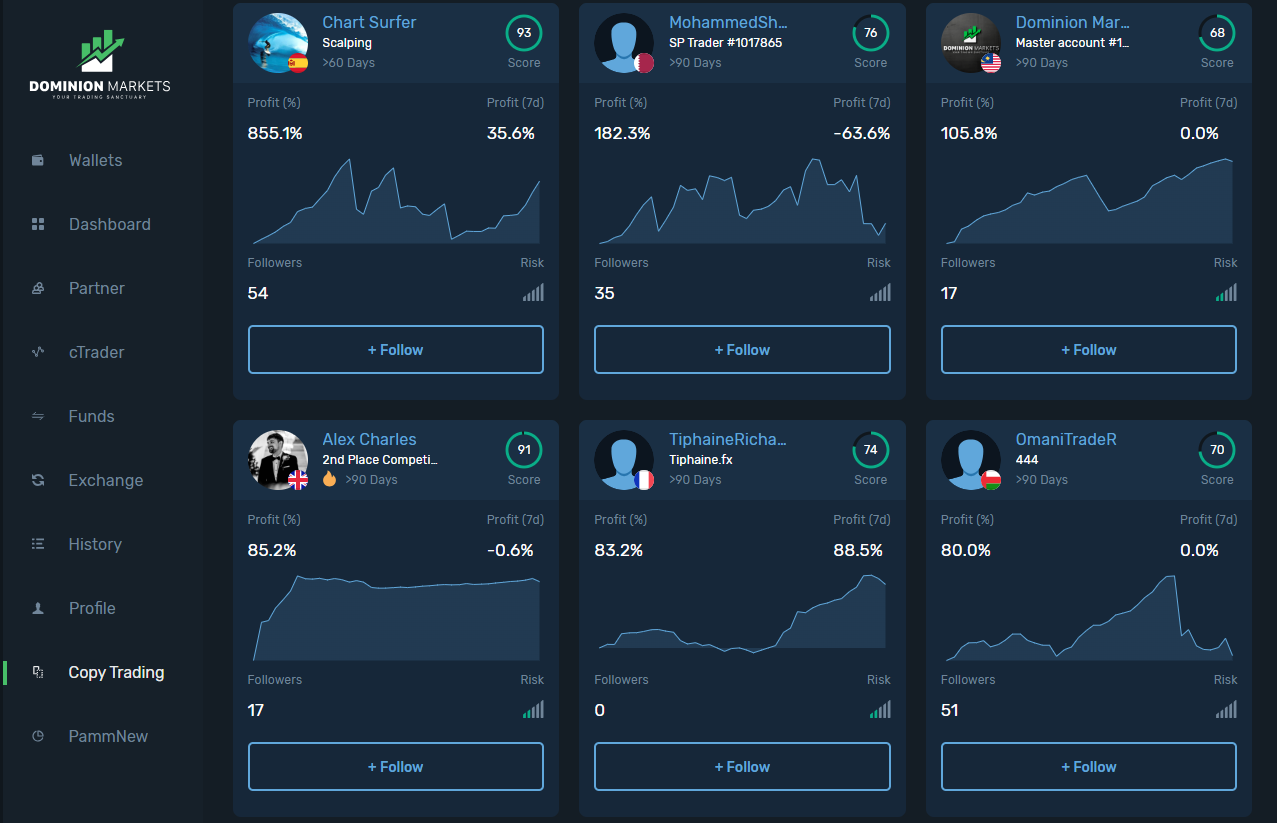This screenshot has width=1277, height=823.
Task: Follow the Chart Surfer trader
Action: (395, 349)
